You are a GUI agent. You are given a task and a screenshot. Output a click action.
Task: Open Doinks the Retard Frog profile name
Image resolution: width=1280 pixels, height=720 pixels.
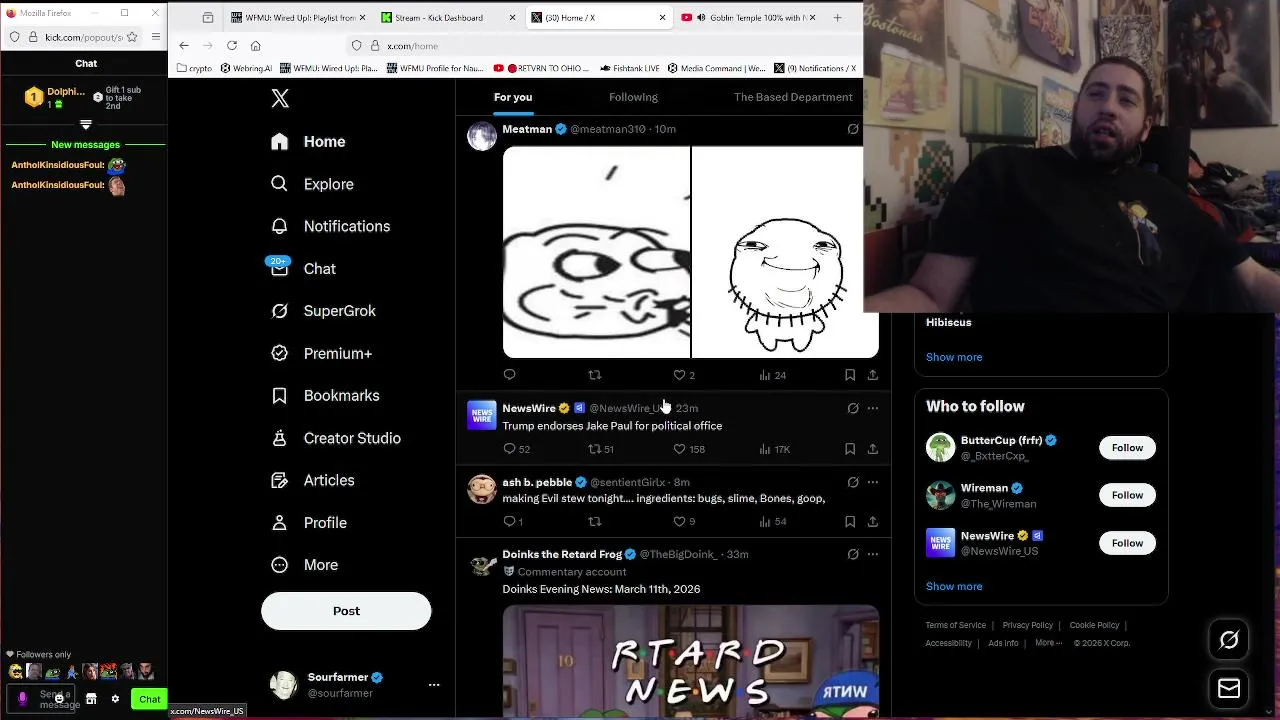[x=562, y=554]
